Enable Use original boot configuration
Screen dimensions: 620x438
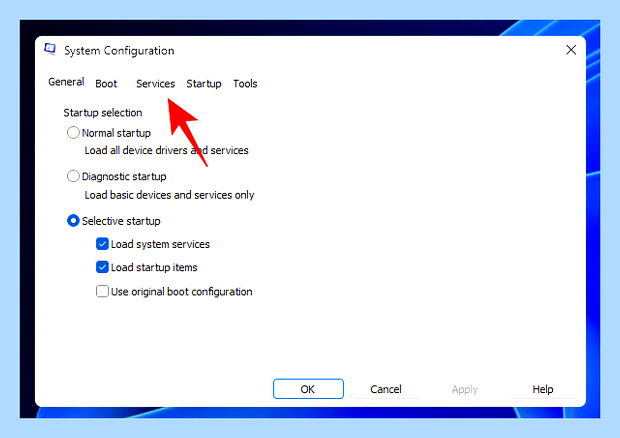click(102, 291)
